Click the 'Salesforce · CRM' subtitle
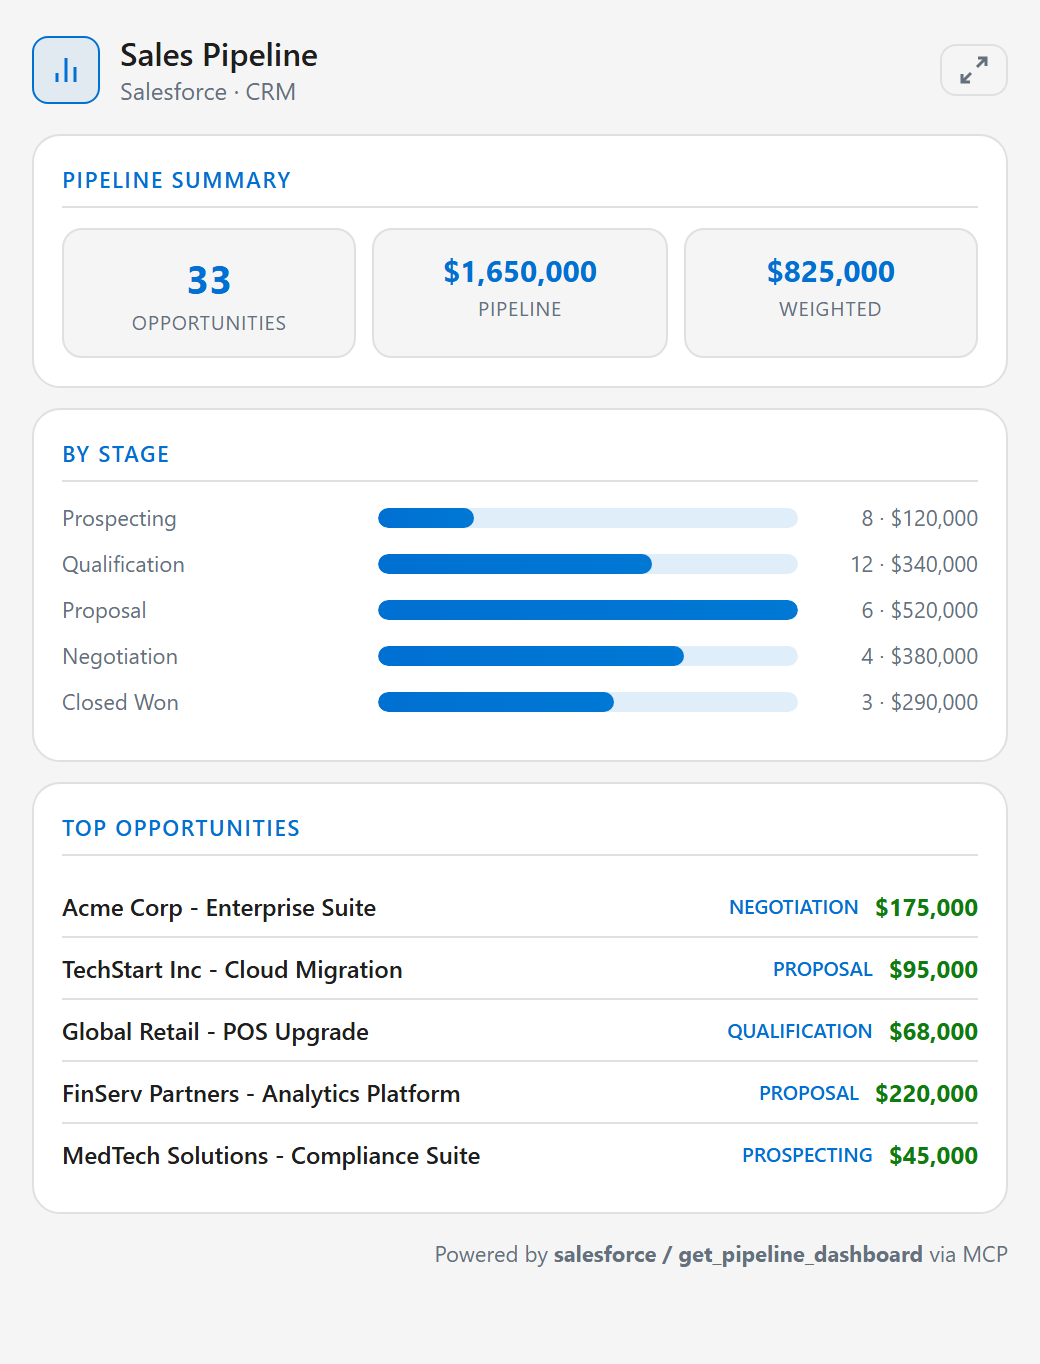 208,92
